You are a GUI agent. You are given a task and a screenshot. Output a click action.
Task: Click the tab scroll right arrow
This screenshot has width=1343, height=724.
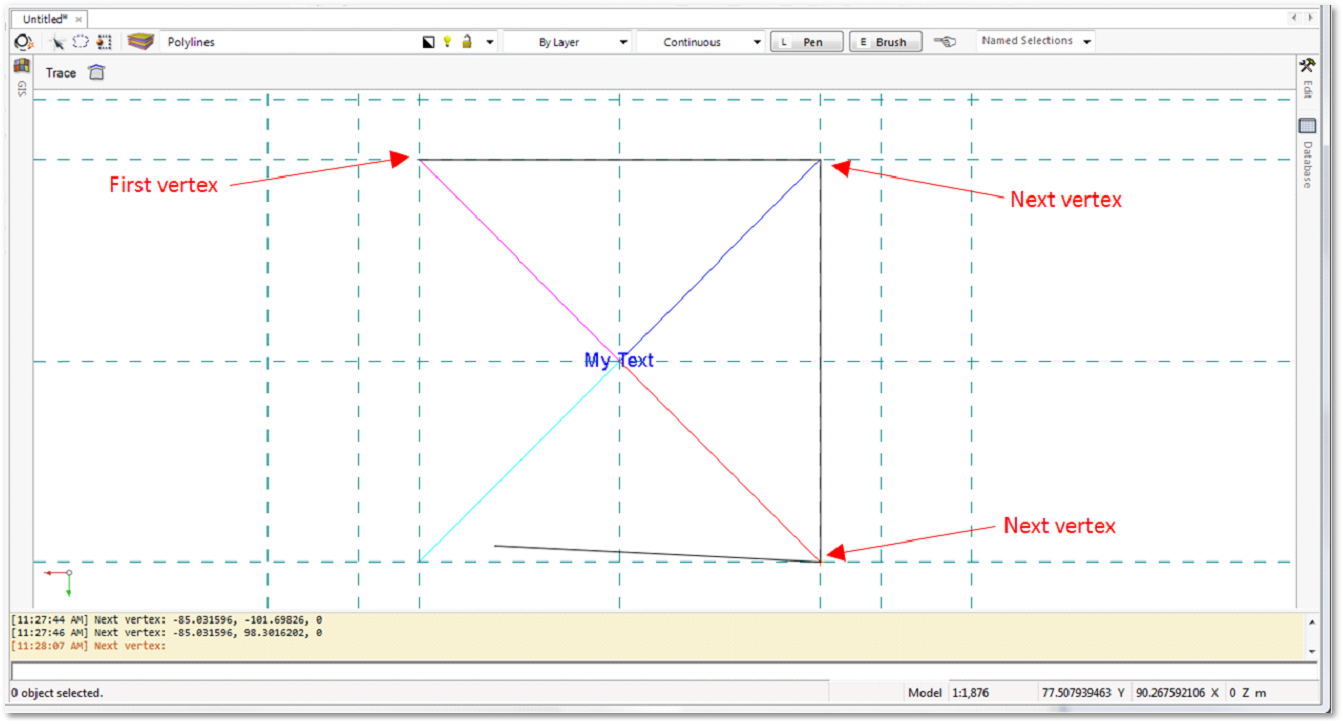[x=1310, y=18]
